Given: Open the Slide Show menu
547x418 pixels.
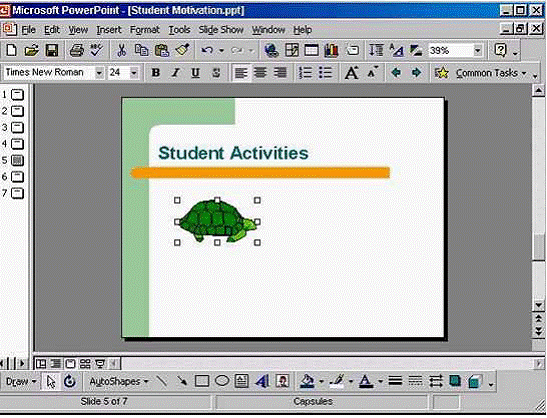Looking at the screenshot, I should click(x=221, y=30).
